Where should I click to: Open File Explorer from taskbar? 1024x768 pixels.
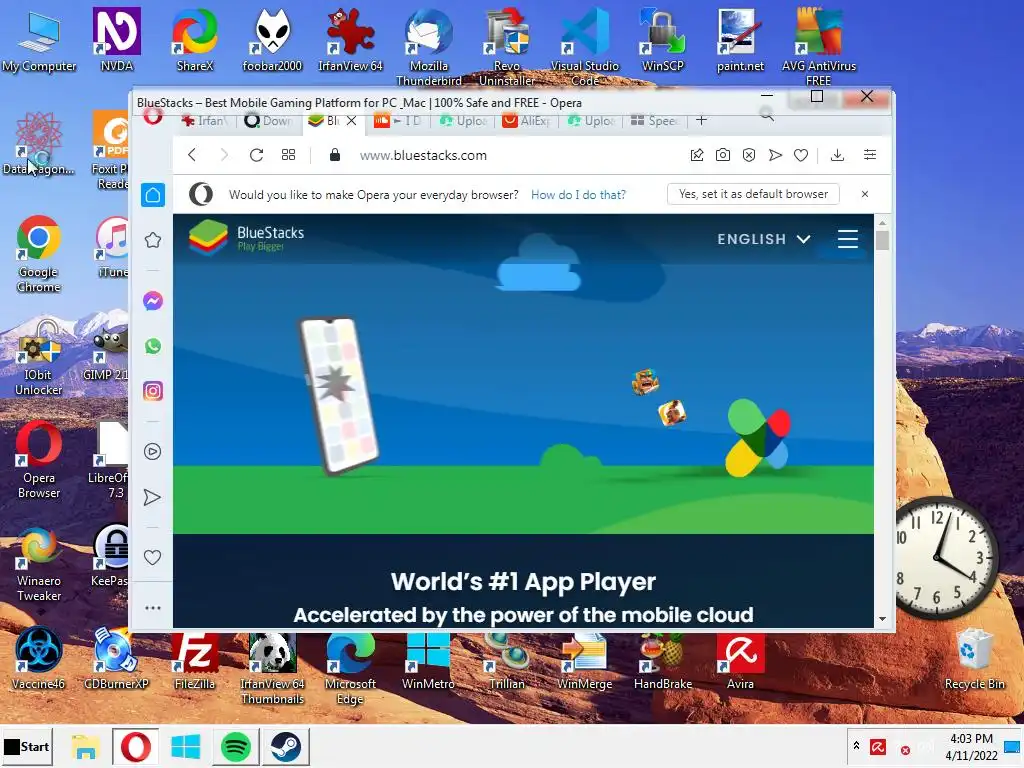point(85,746)
